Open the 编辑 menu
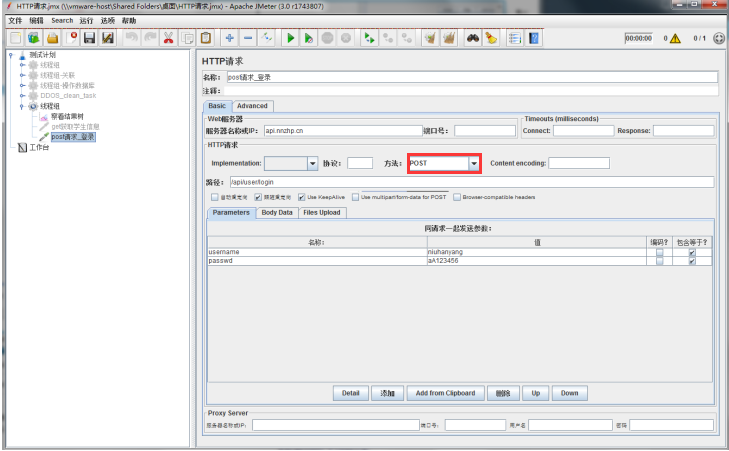Screen dimensions: 729x451 tap(36, 20)
